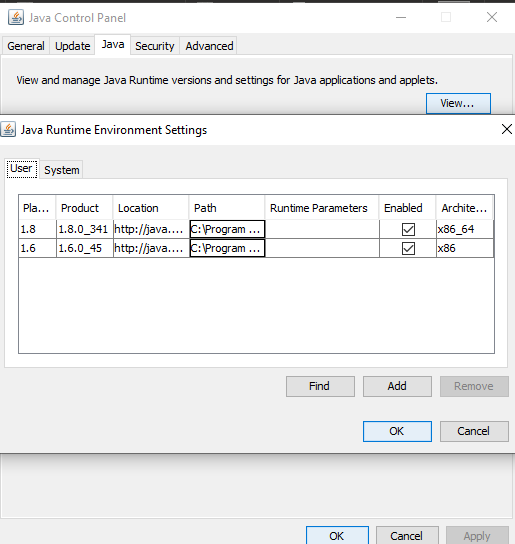Open the Security tab
Viewport: 515px width, 544px height.
point(155,46)
